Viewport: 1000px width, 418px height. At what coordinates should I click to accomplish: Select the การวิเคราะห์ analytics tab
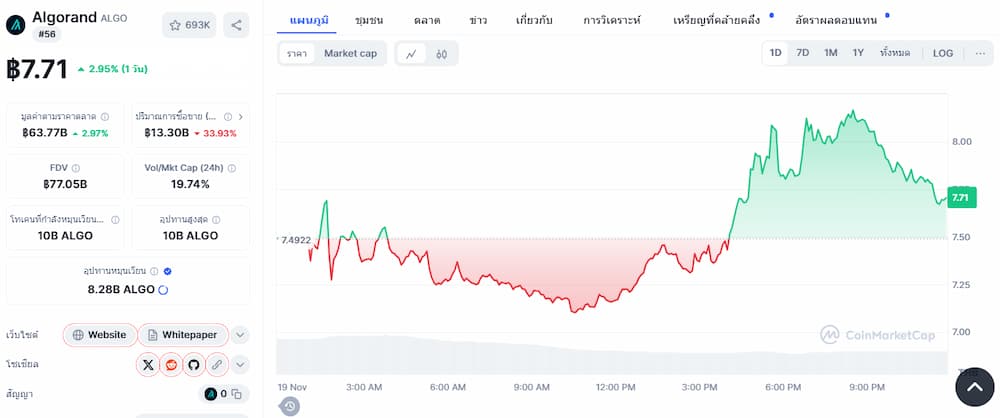[612, 20]
